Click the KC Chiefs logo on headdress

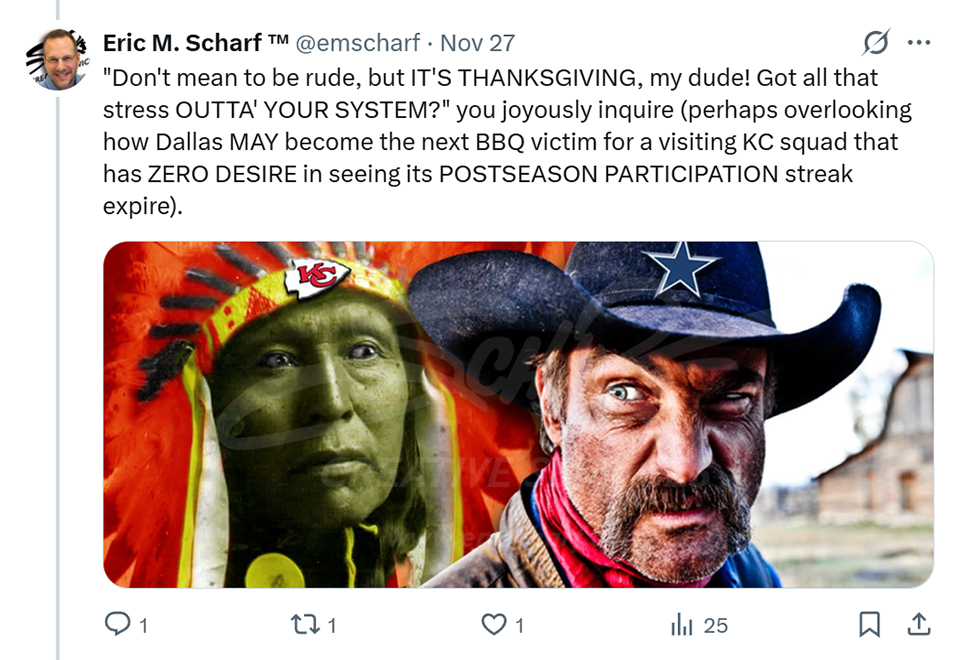[x=317, y=277]
